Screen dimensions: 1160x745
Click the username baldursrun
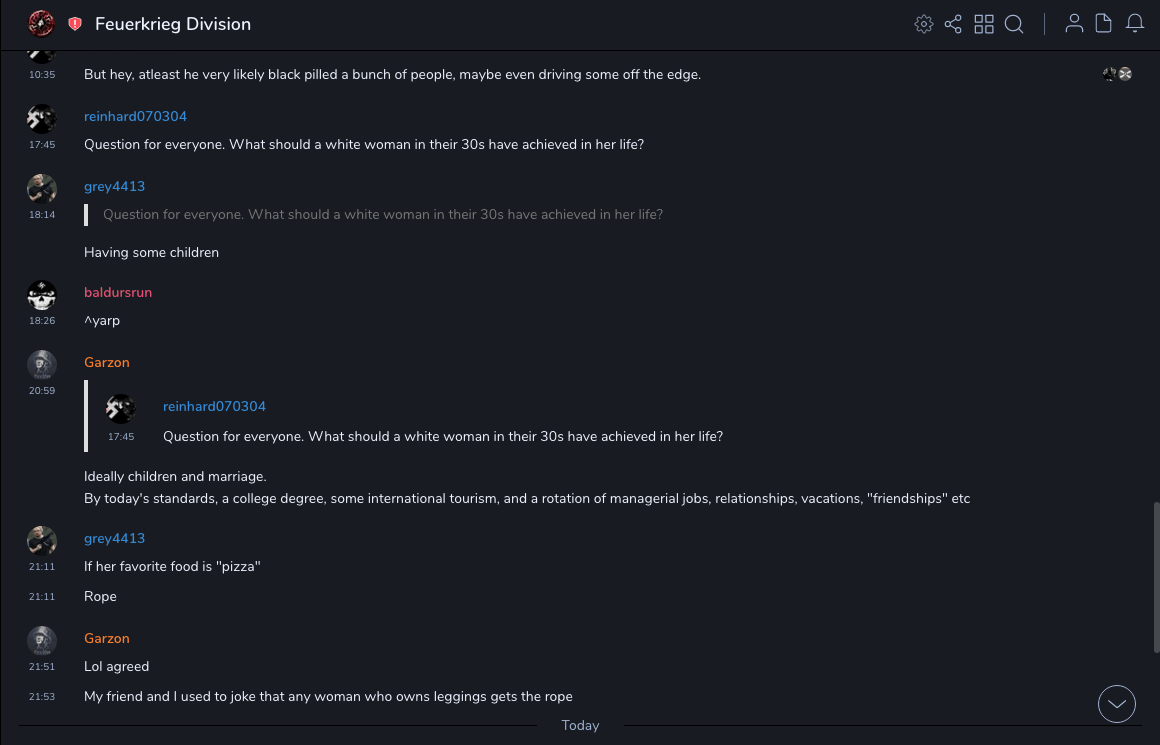tap(118, 292)
